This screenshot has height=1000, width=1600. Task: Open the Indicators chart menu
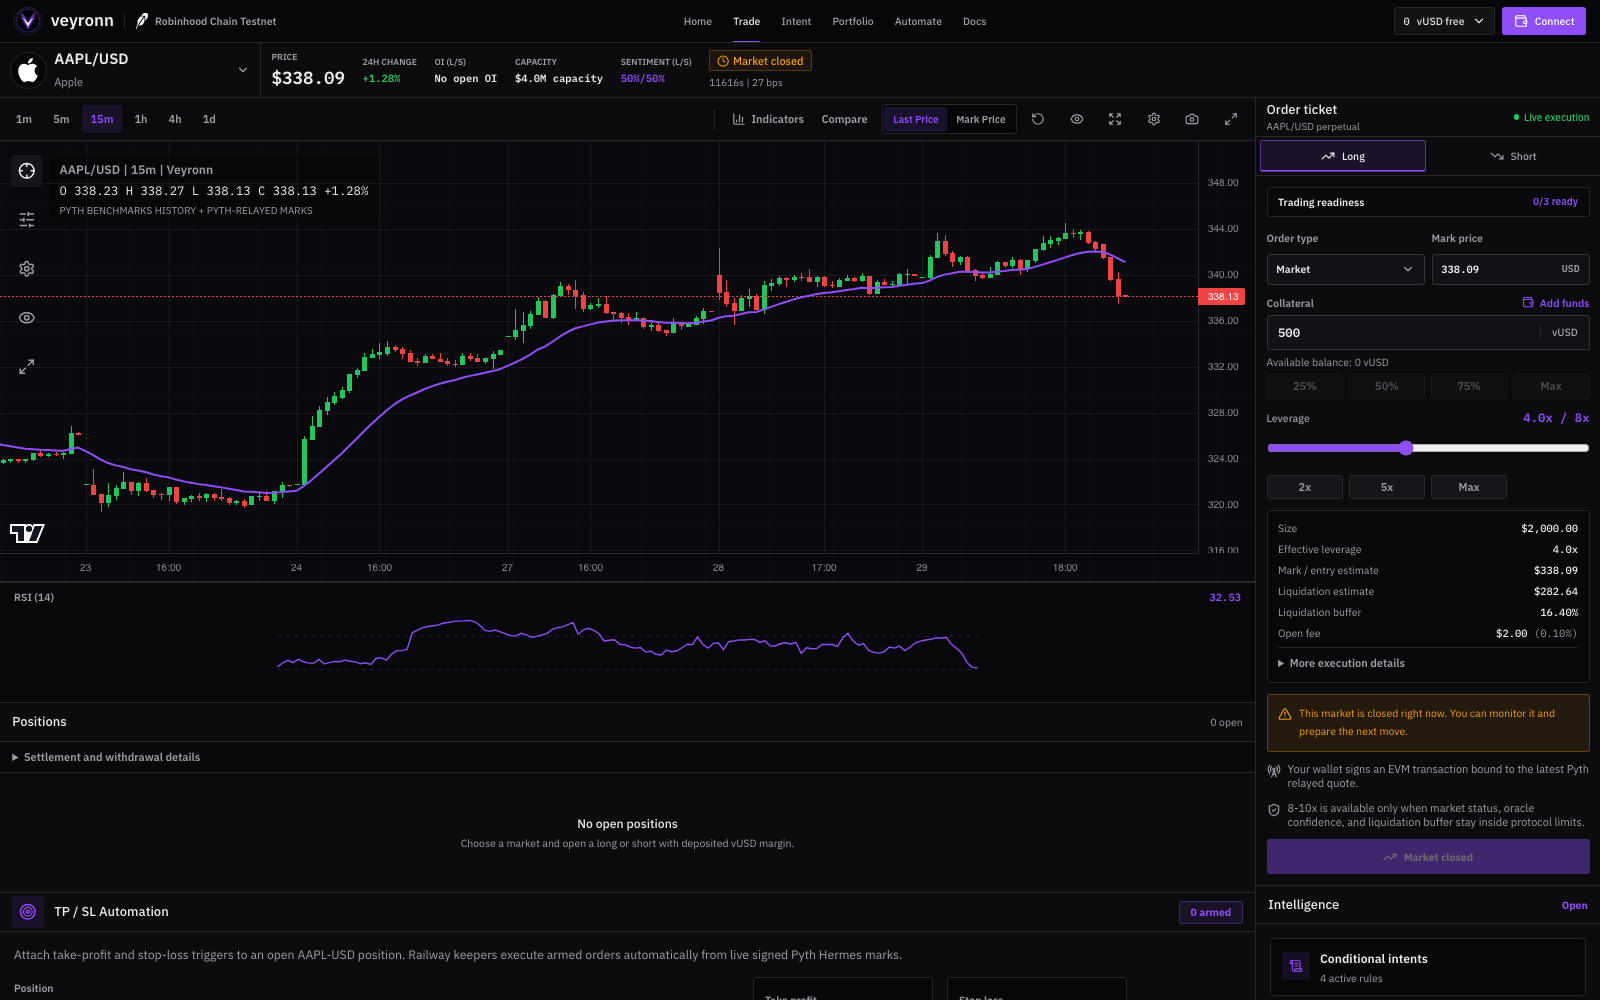click(x=767, y=119)
